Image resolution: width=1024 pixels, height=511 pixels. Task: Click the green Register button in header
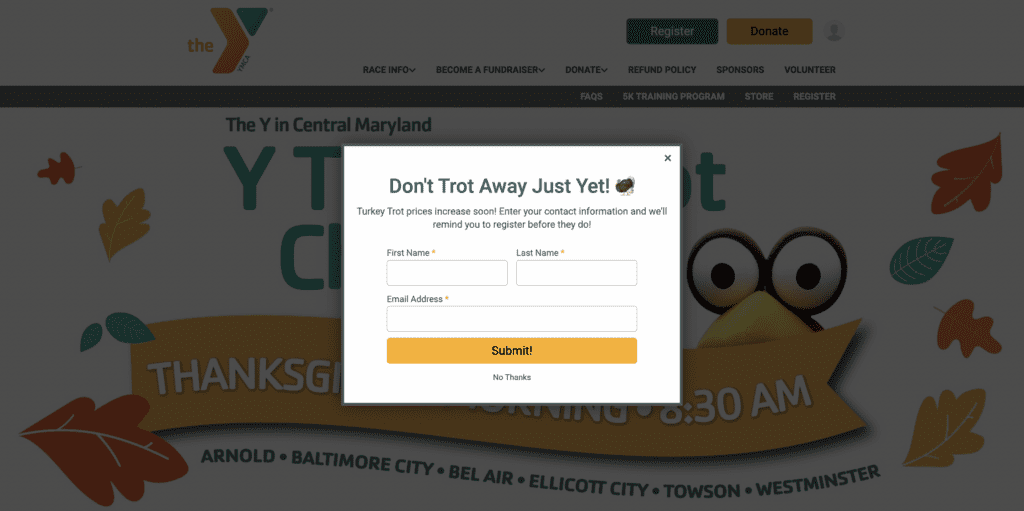[x=672, y=31]
